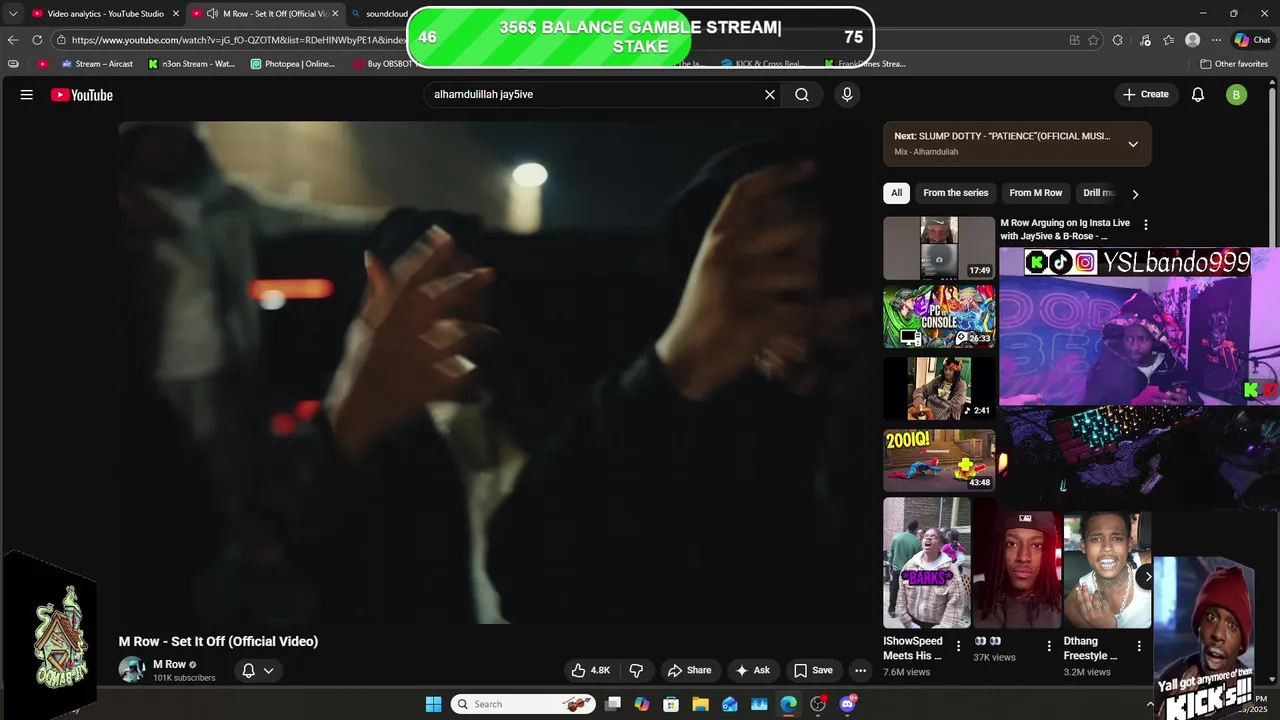Image resolution: width=1280 pixels, height=720 pixels.
Task: Select the From the series chip
Action: click(955, 193)
